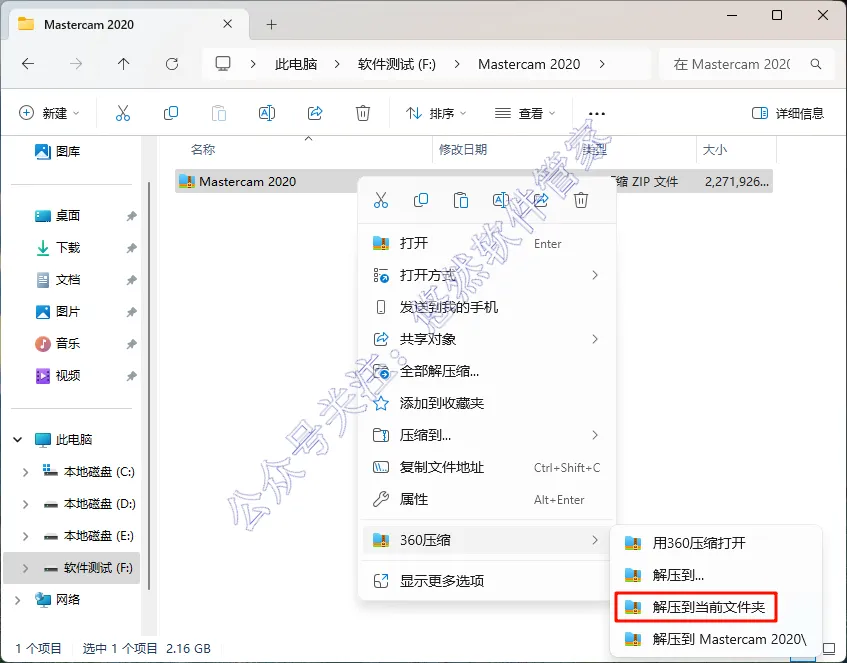847x663 pixels.
Task: Open 桌面 quick access folder
Action: pos(57,216)
